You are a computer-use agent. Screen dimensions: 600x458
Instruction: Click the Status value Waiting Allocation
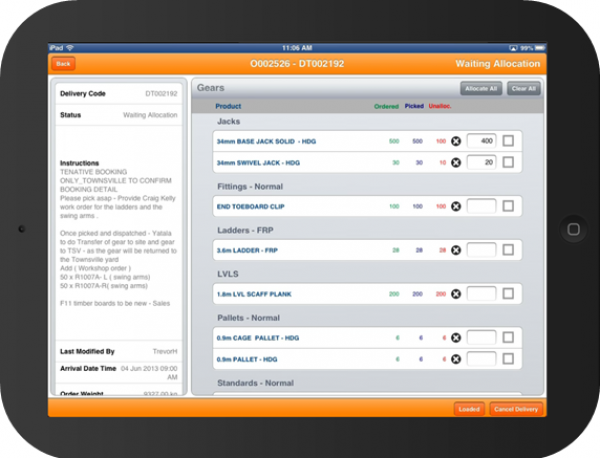pos(150,115)
